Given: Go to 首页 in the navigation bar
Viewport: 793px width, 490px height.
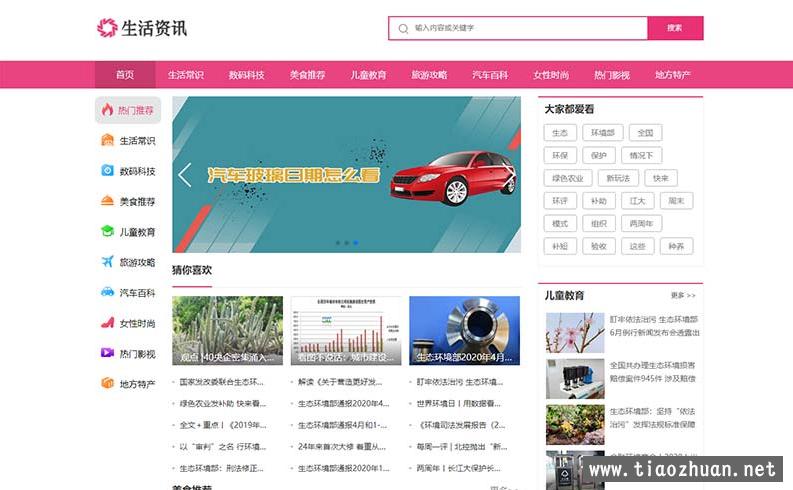Looking at the screenshot, I should pos(125,75).
